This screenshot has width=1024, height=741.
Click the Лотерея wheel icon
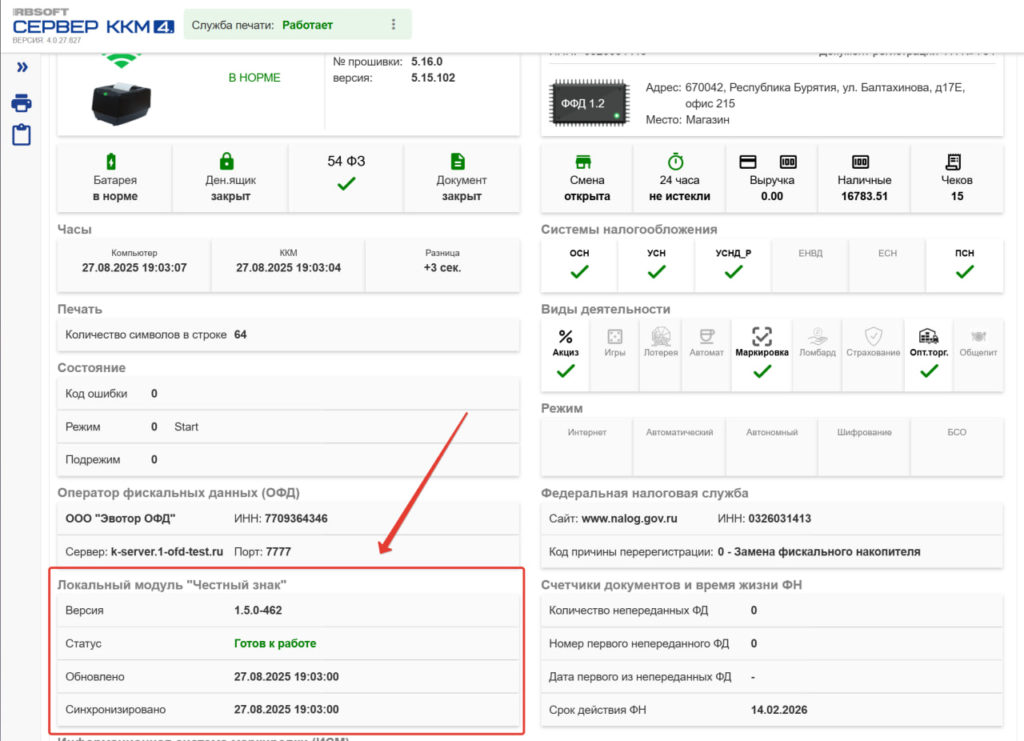(661, 336)
